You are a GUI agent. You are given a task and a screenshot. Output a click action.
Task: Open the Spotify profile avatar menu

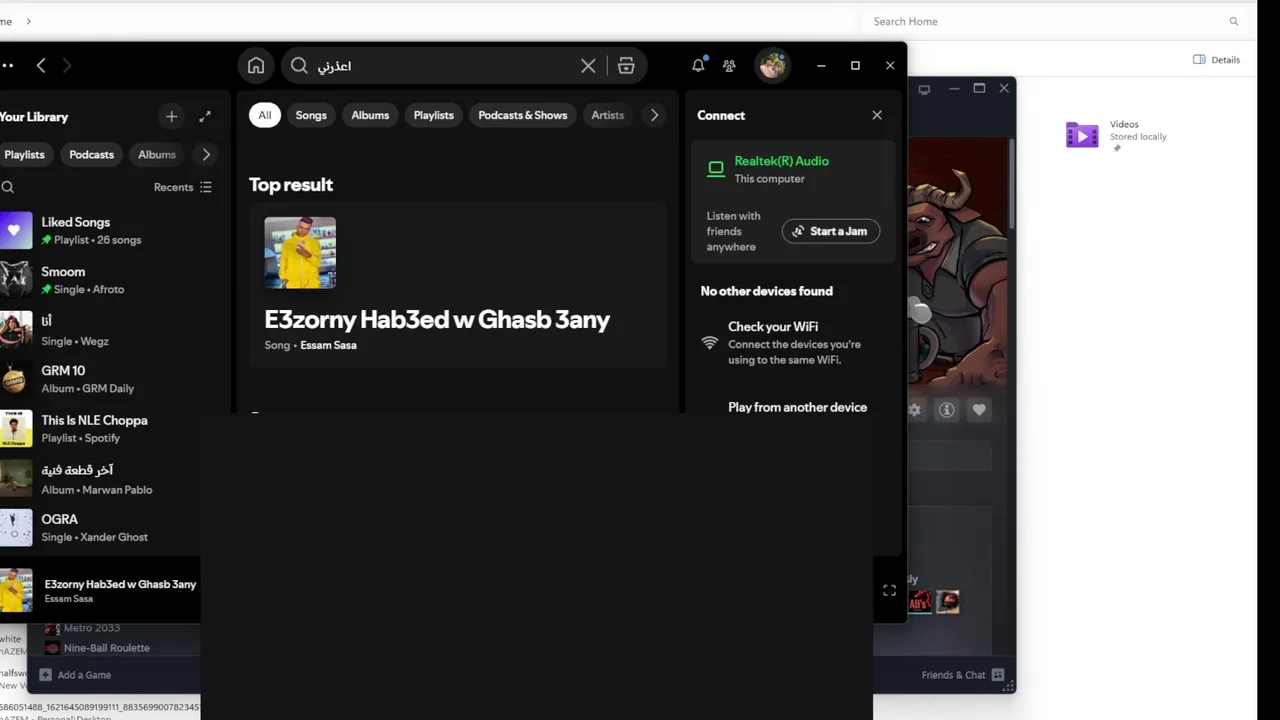[772, 66]
